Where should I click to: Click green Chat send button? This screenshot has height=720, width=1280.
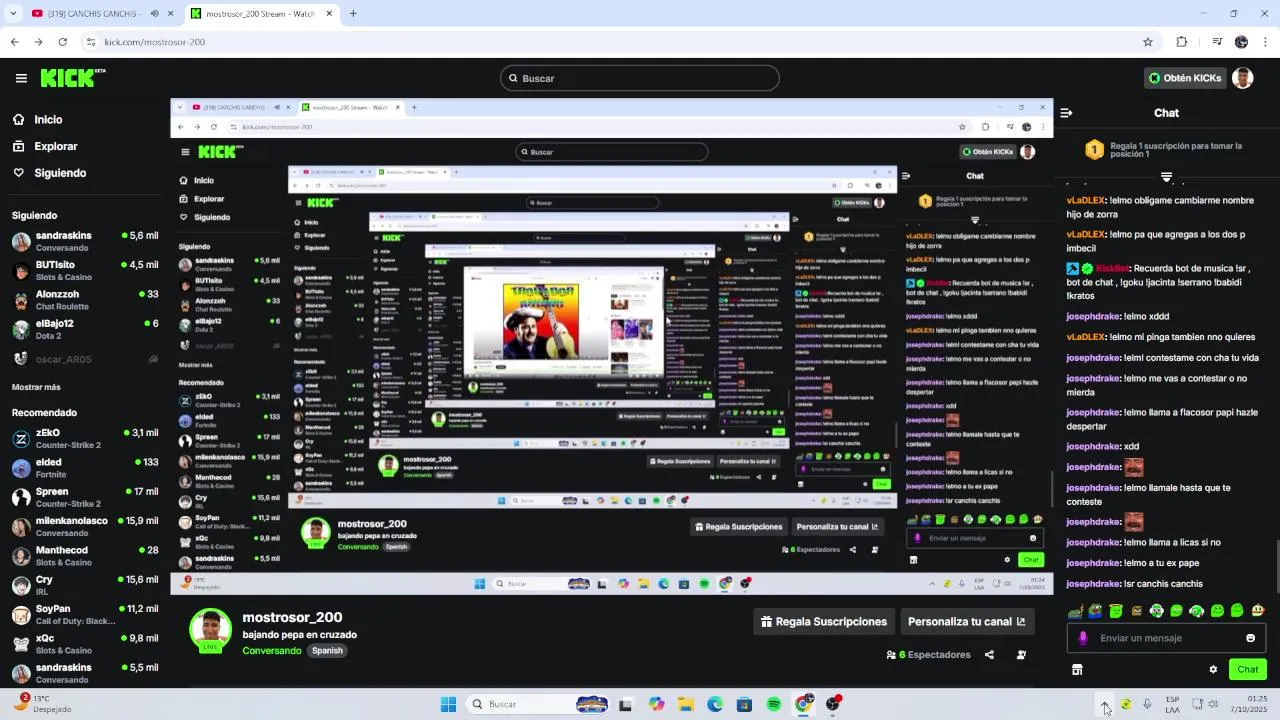tap(1248, 669)
